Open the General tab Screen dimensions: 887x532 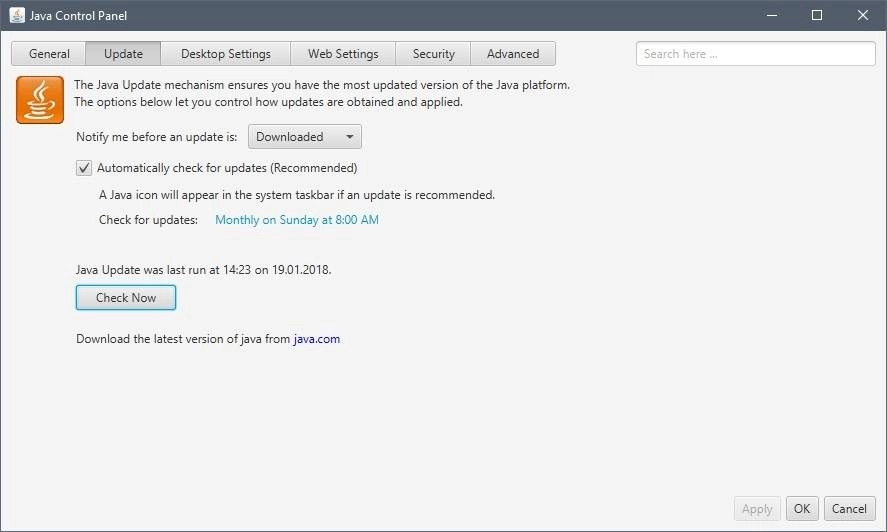(49, 54)
